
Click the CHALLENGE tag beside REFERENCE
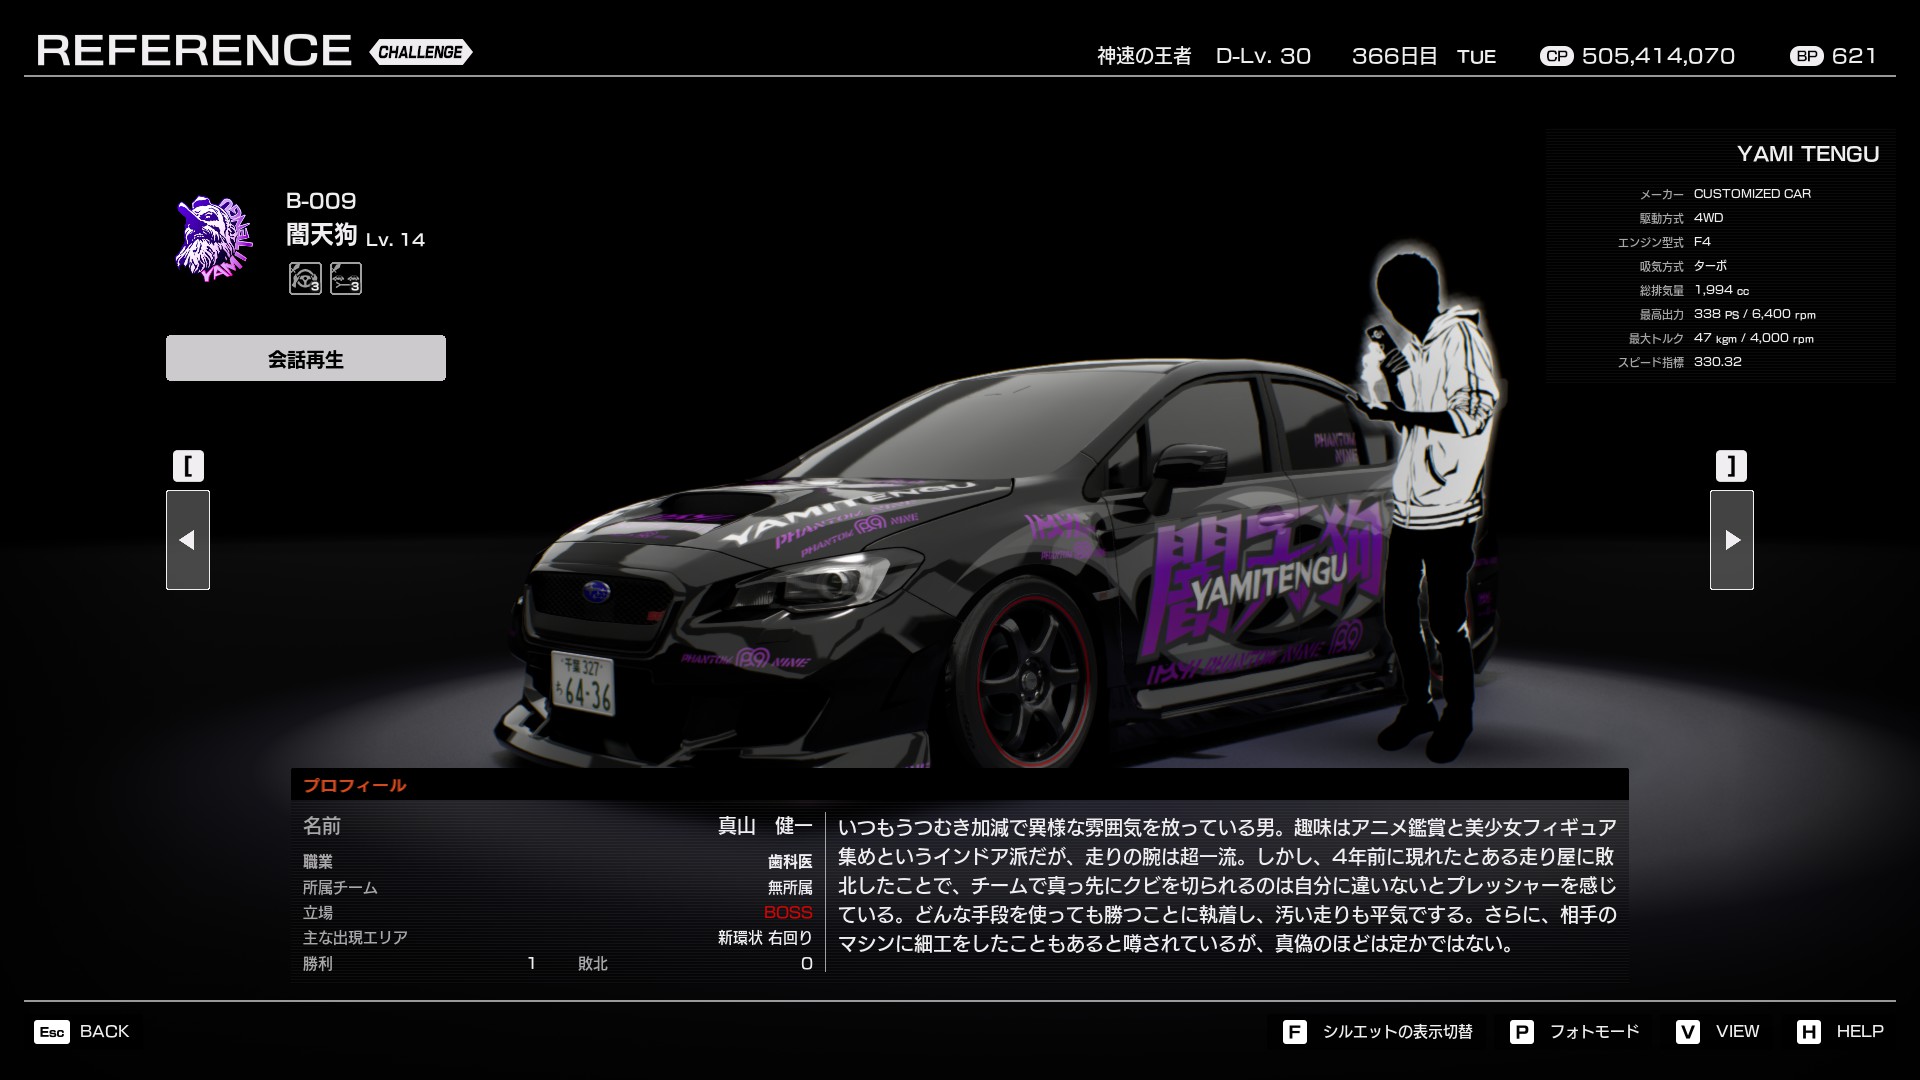pyautogui.click(x=420, y=52)
